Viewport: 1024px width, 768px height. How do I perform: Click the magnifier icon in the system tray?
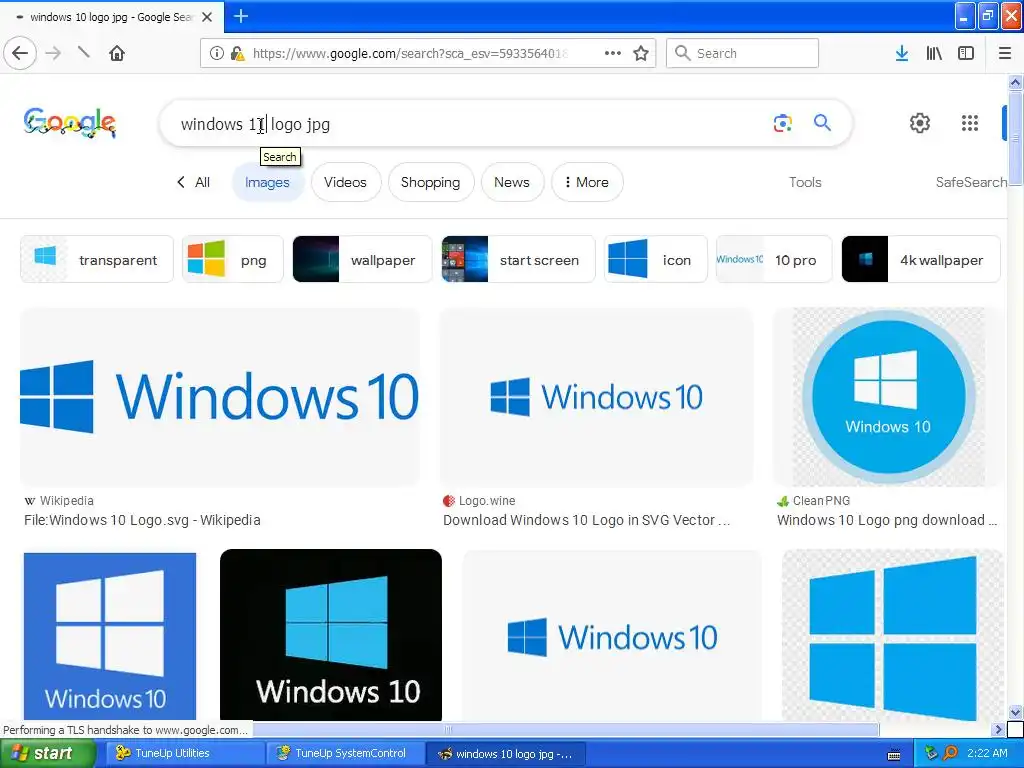click(950, 753)
